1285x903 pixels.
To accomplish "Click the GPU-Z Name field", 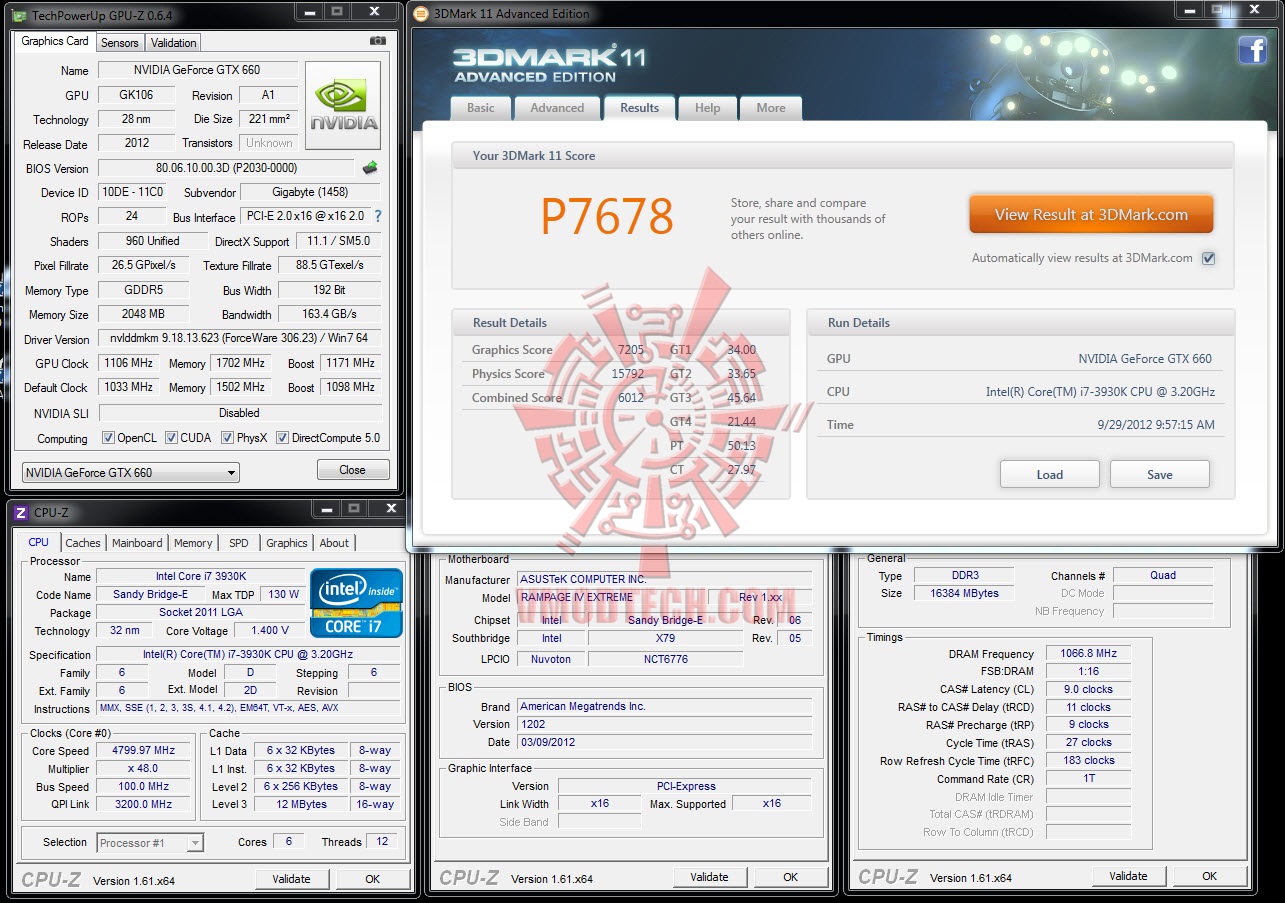I will point(197,70).
